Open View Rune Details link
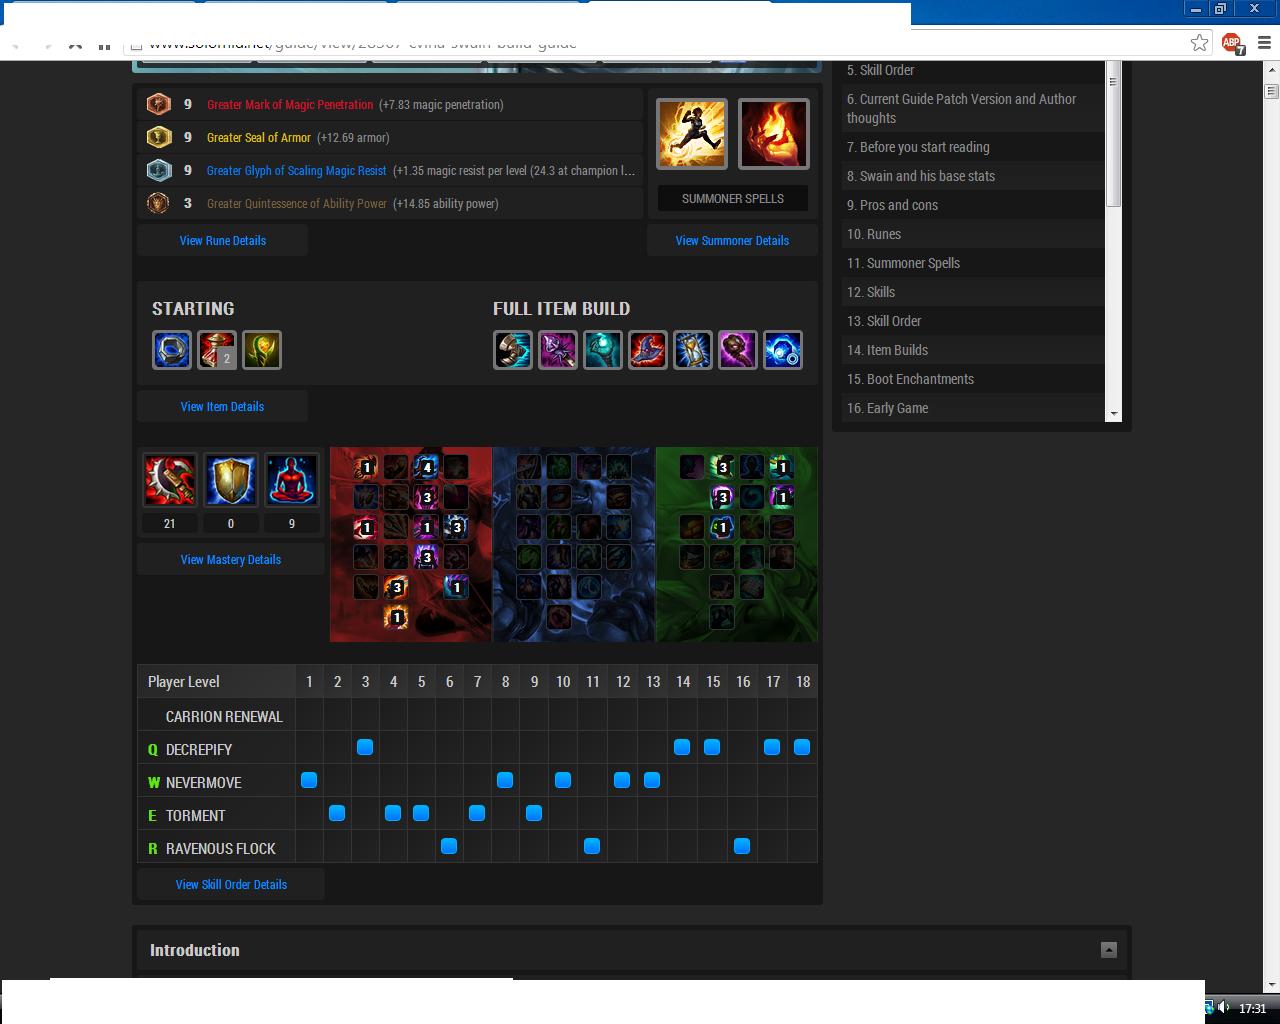This screenshot has width=1280, height=1024. click(x=222, y=240)
